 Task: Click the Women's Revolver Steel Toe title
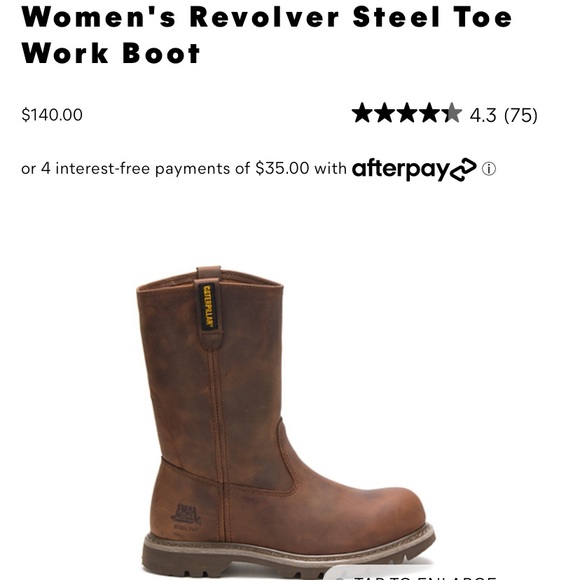coord(266,35)
